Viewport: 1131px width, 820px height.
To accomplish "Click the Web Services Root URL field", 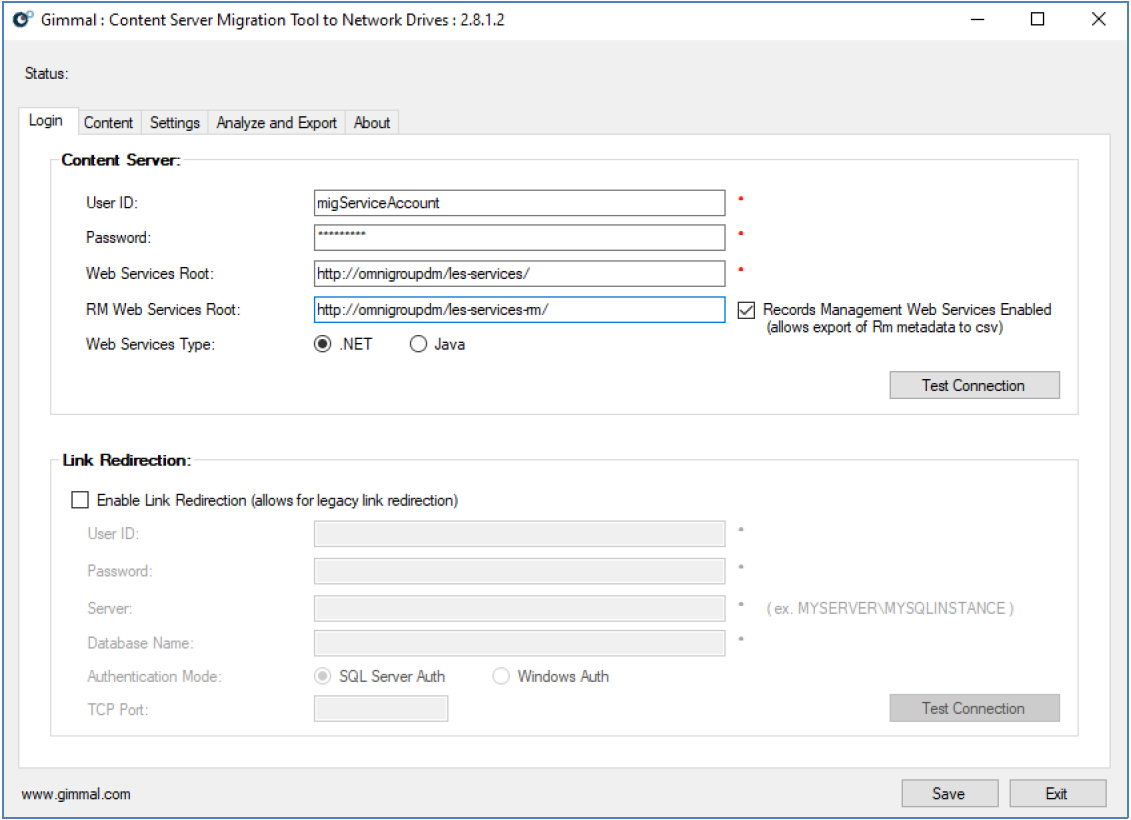I will tap(519, 274).
